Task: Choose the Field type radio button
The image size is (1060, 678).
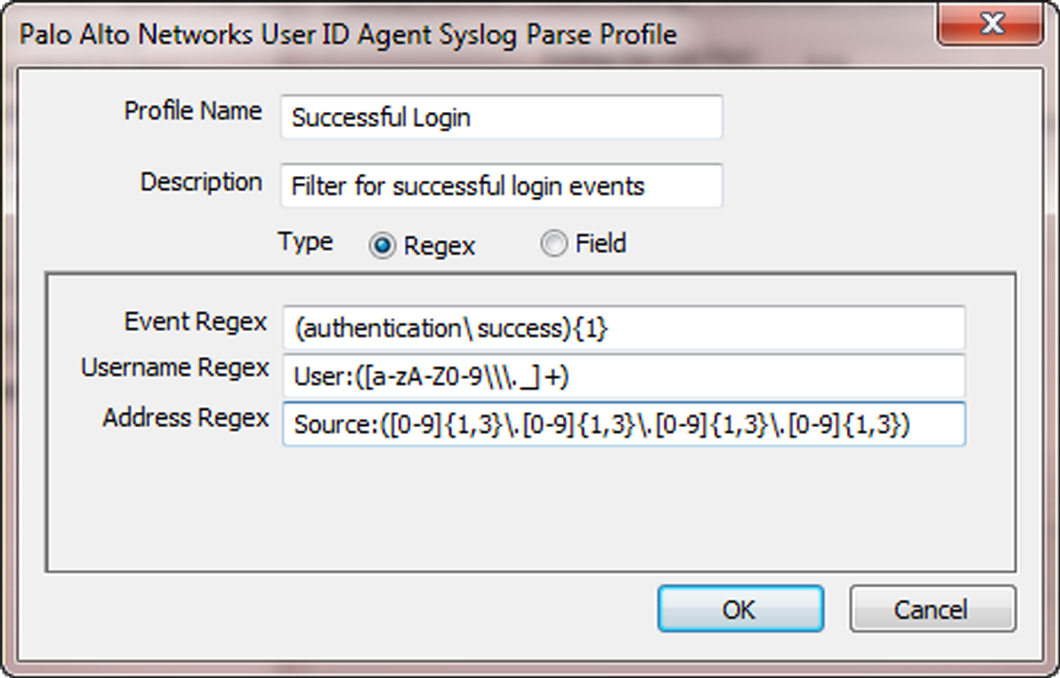Action: point(553,245)
